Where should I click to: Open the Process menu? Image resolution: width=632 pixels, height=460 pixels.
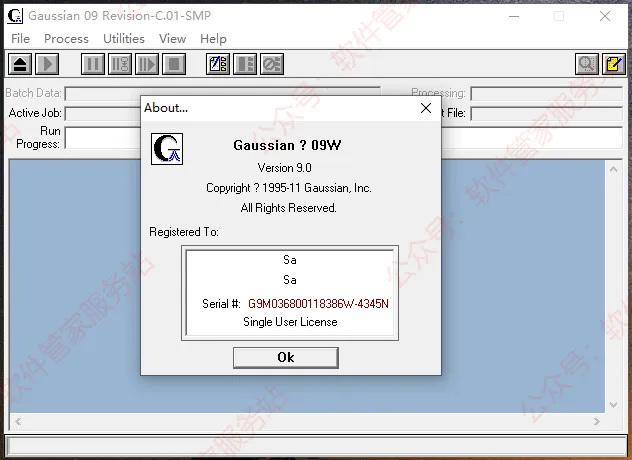coord(67,39)
